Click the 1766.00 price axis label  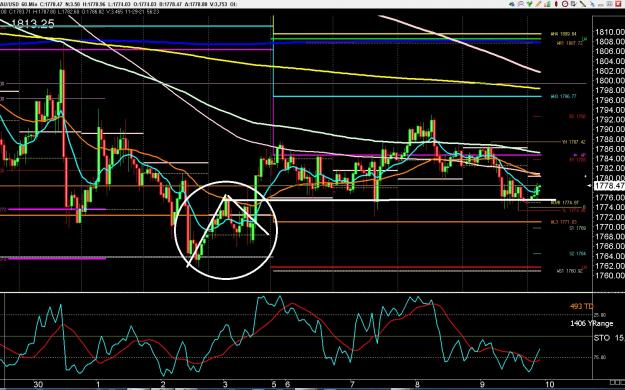coord(609,246)
